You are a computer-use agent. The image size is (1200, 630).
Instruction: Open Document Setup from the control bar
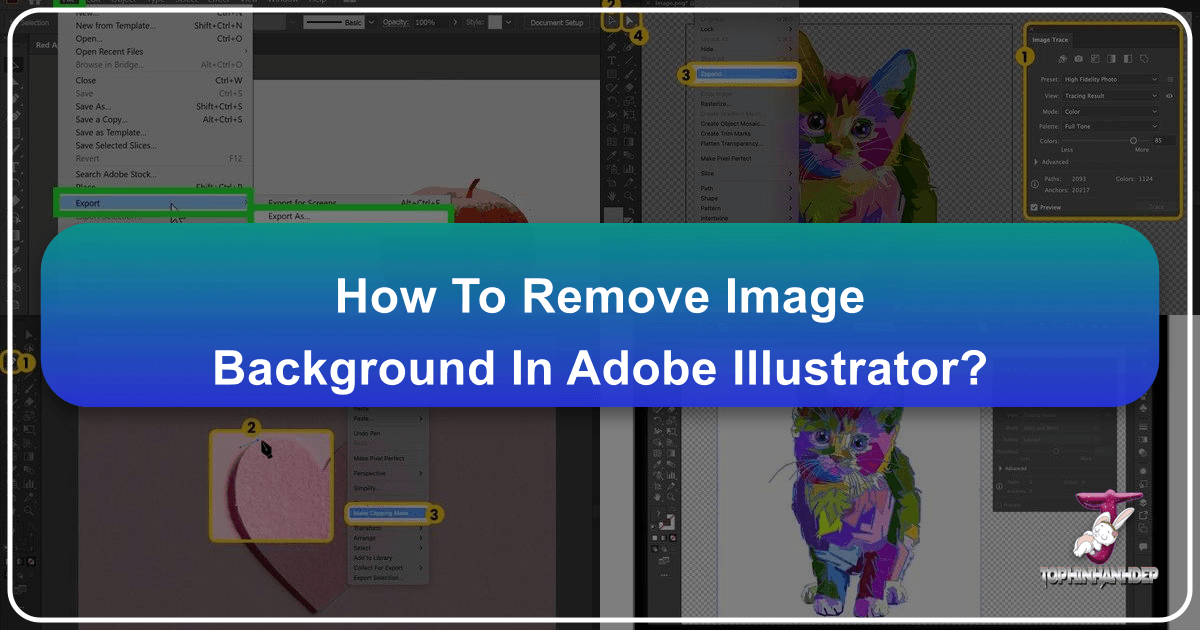[557, 20]
